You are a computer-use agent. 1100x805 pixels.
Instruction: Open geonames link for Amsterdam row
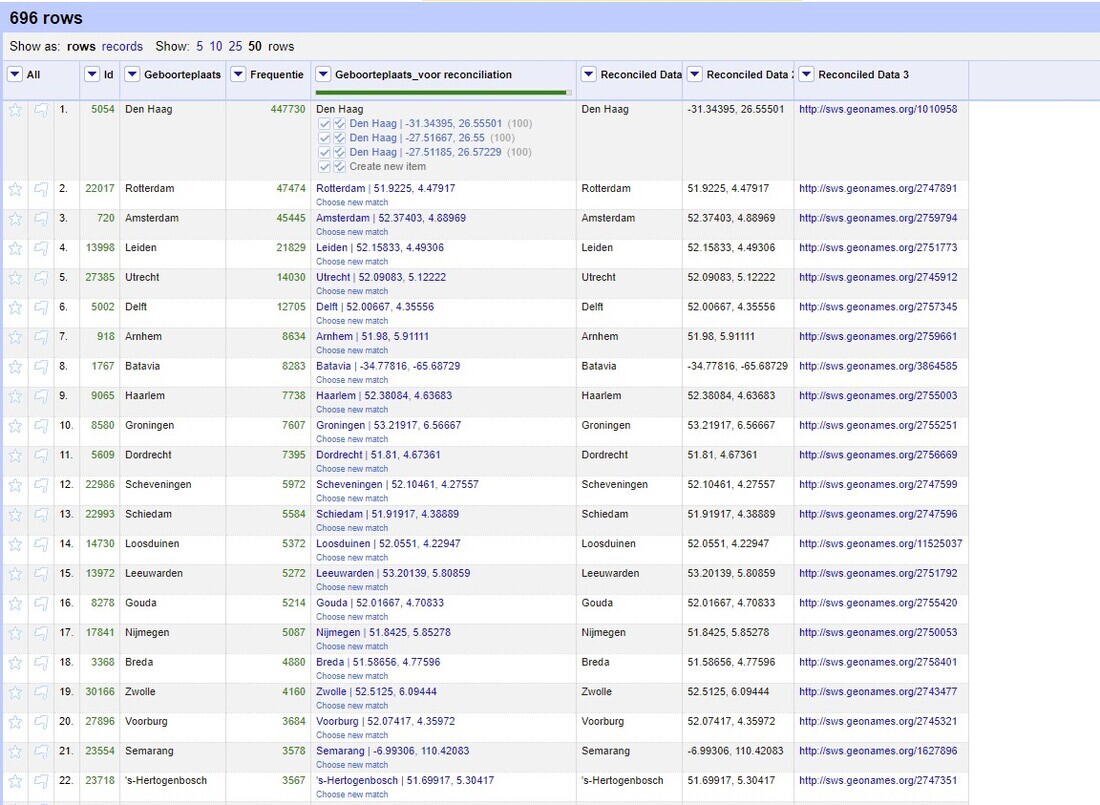(x=878, y=218)
